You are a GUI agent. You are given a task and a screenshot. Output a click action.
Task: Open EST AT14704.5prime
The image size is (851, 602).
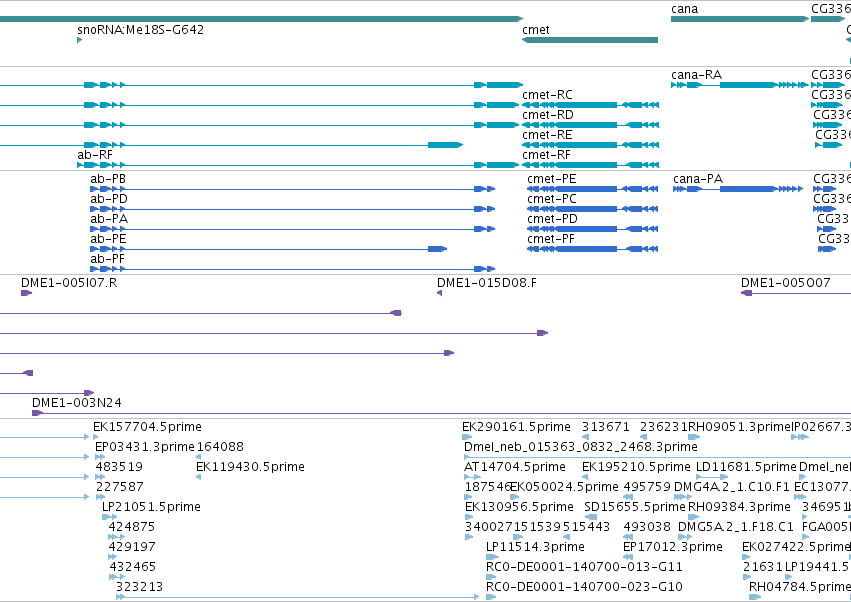coord(515,467)
